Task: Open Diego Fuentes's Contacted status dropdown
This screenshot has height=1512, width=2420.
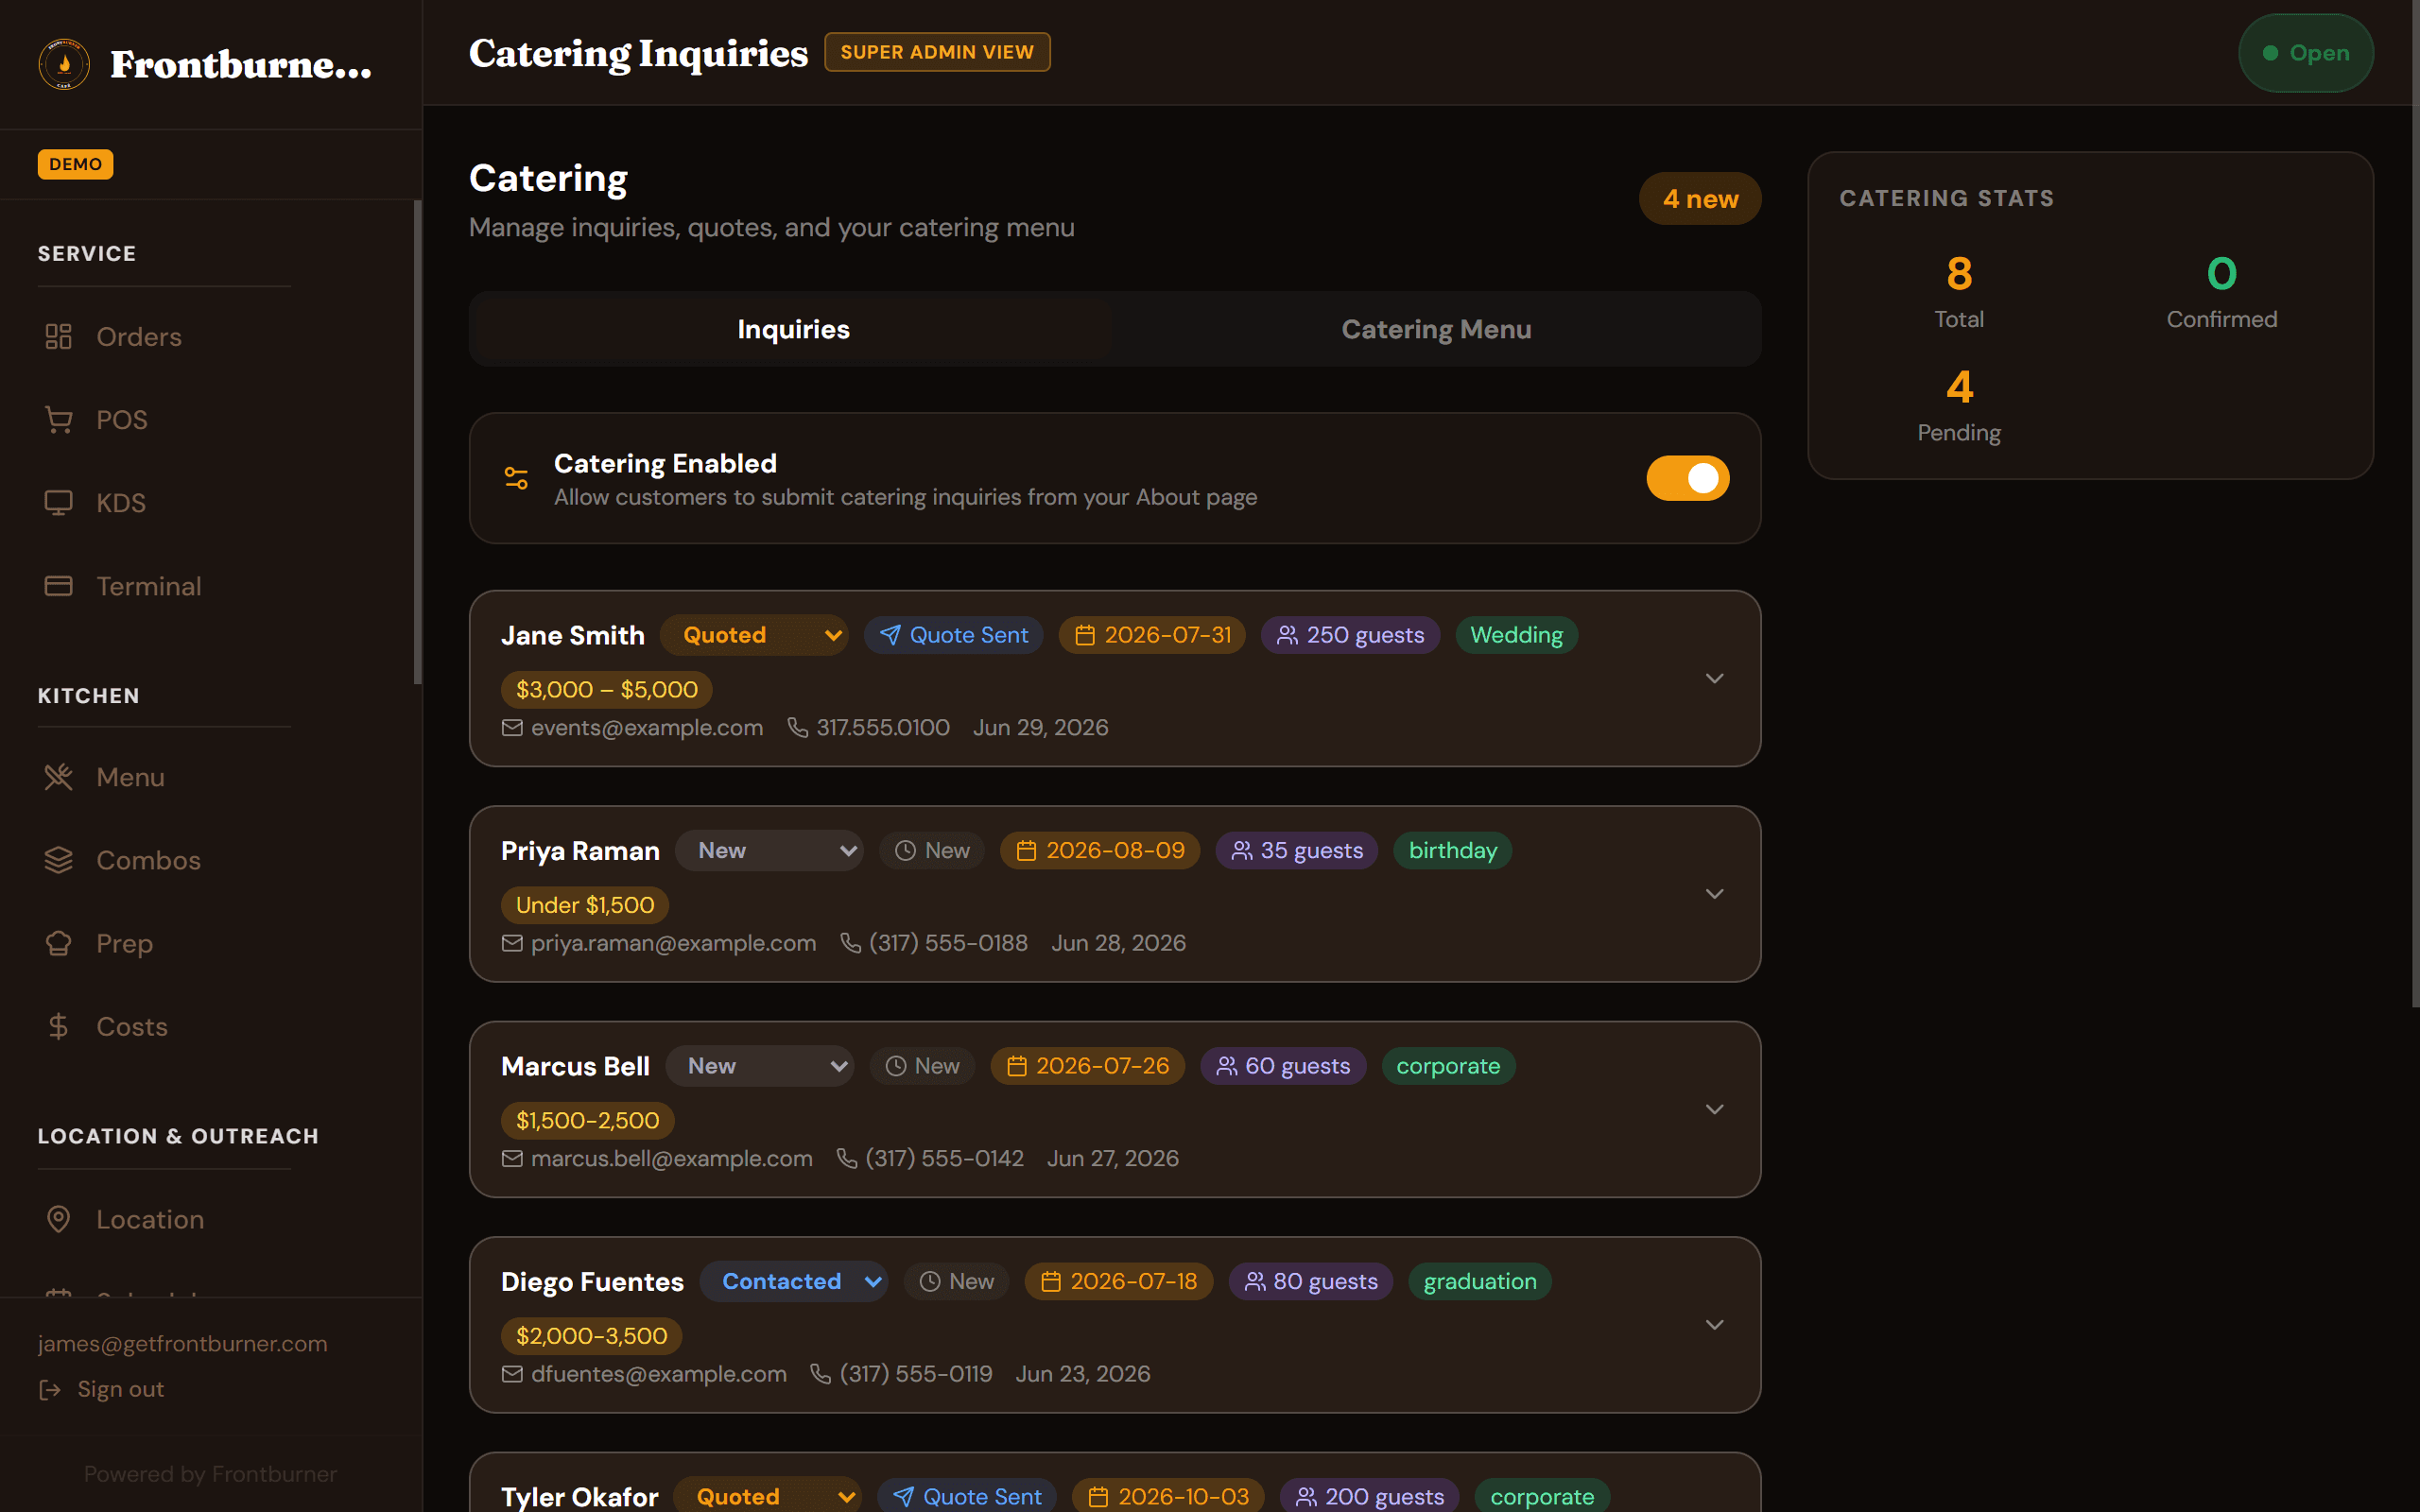Action: [x=794, y=1281]
